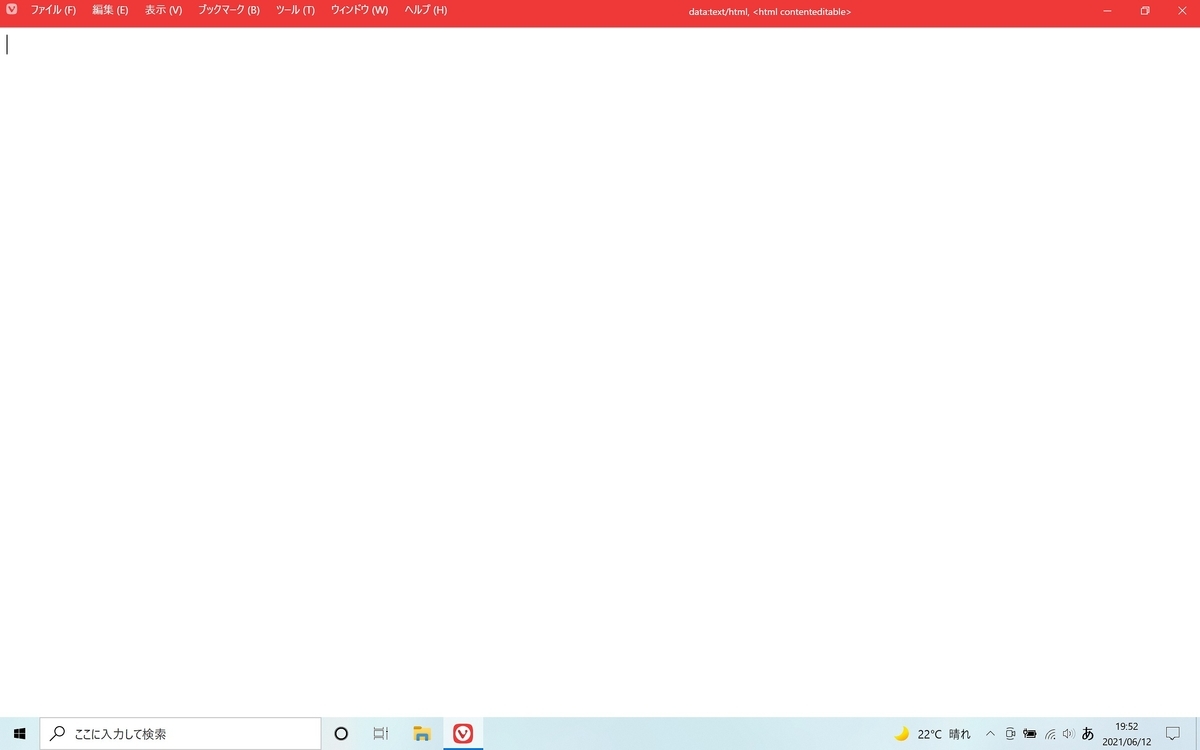Open the Vivaldi menu via its logo icon
This screenshot has height=750, width=1200.
pos(11,10)
